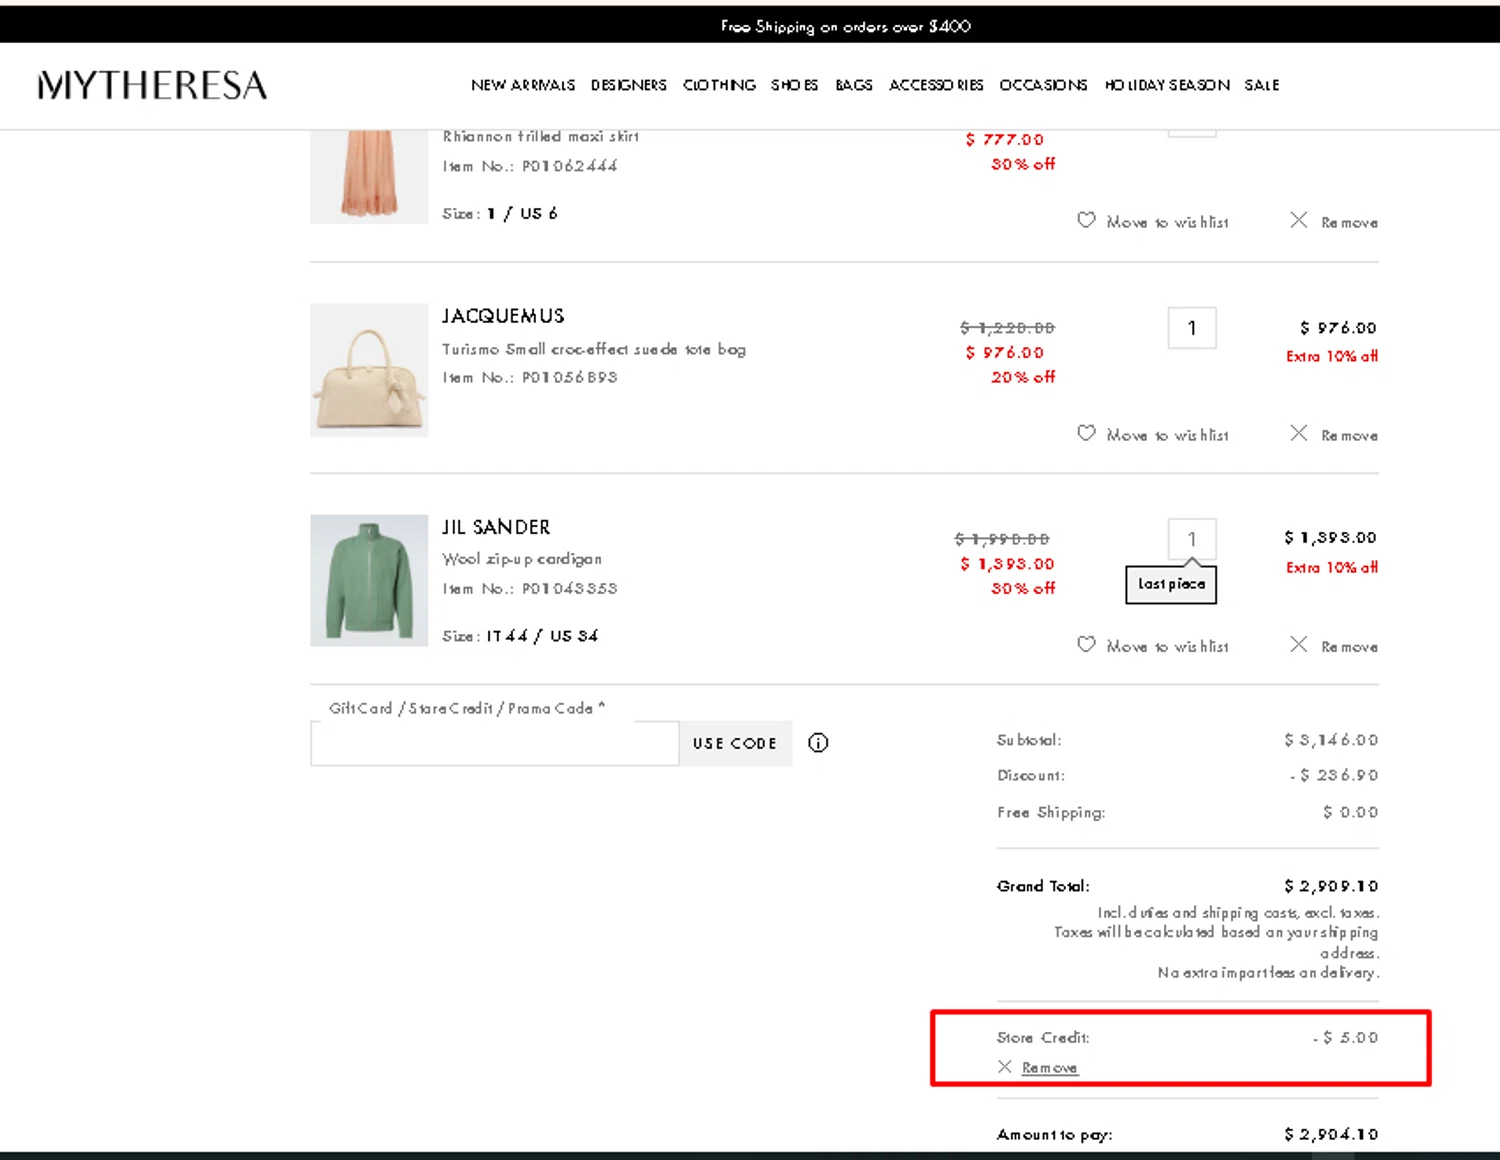1500x1160 pixels.
Task: Click X icon beside Store Credit Remove
Action: (x=1005, y=1067)
